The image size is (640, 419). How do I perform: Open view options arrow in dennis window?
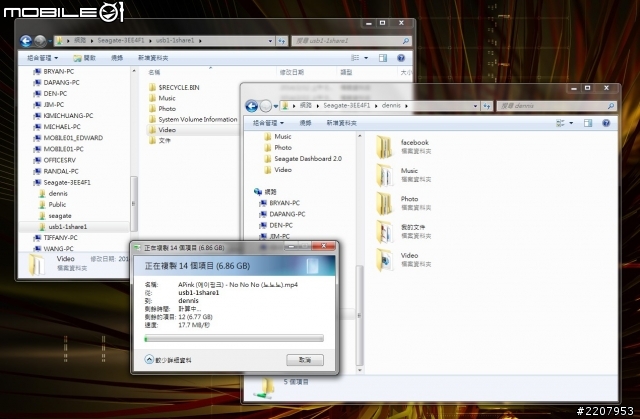point(571,123)
